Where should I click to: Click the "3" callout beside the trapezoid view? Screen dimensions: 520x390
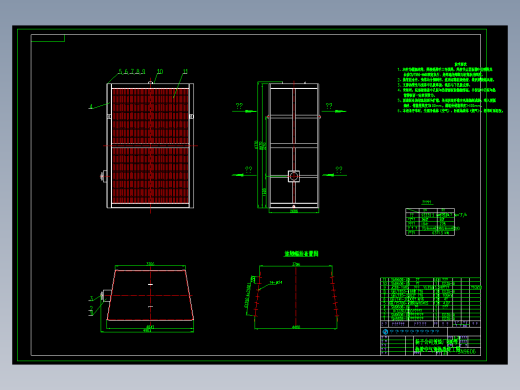91,299
